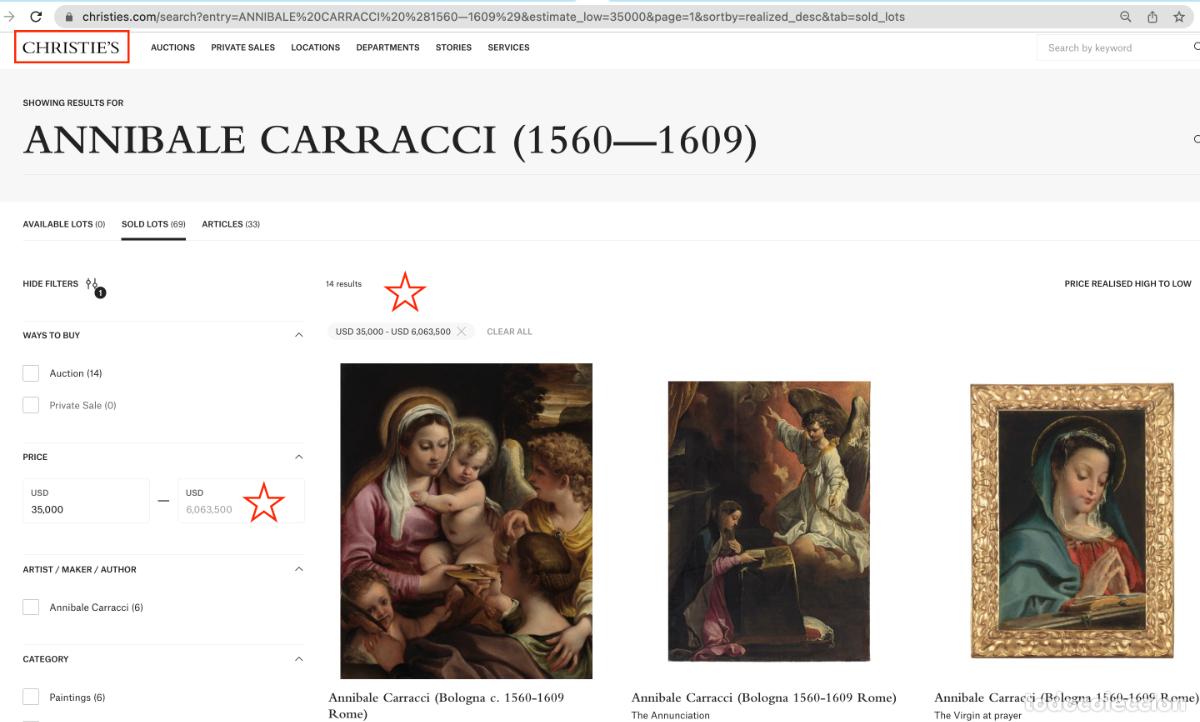Viewport: 1200px width, 722px height.
Task: Click the lock icon in address bar
Action: point(69,17)
